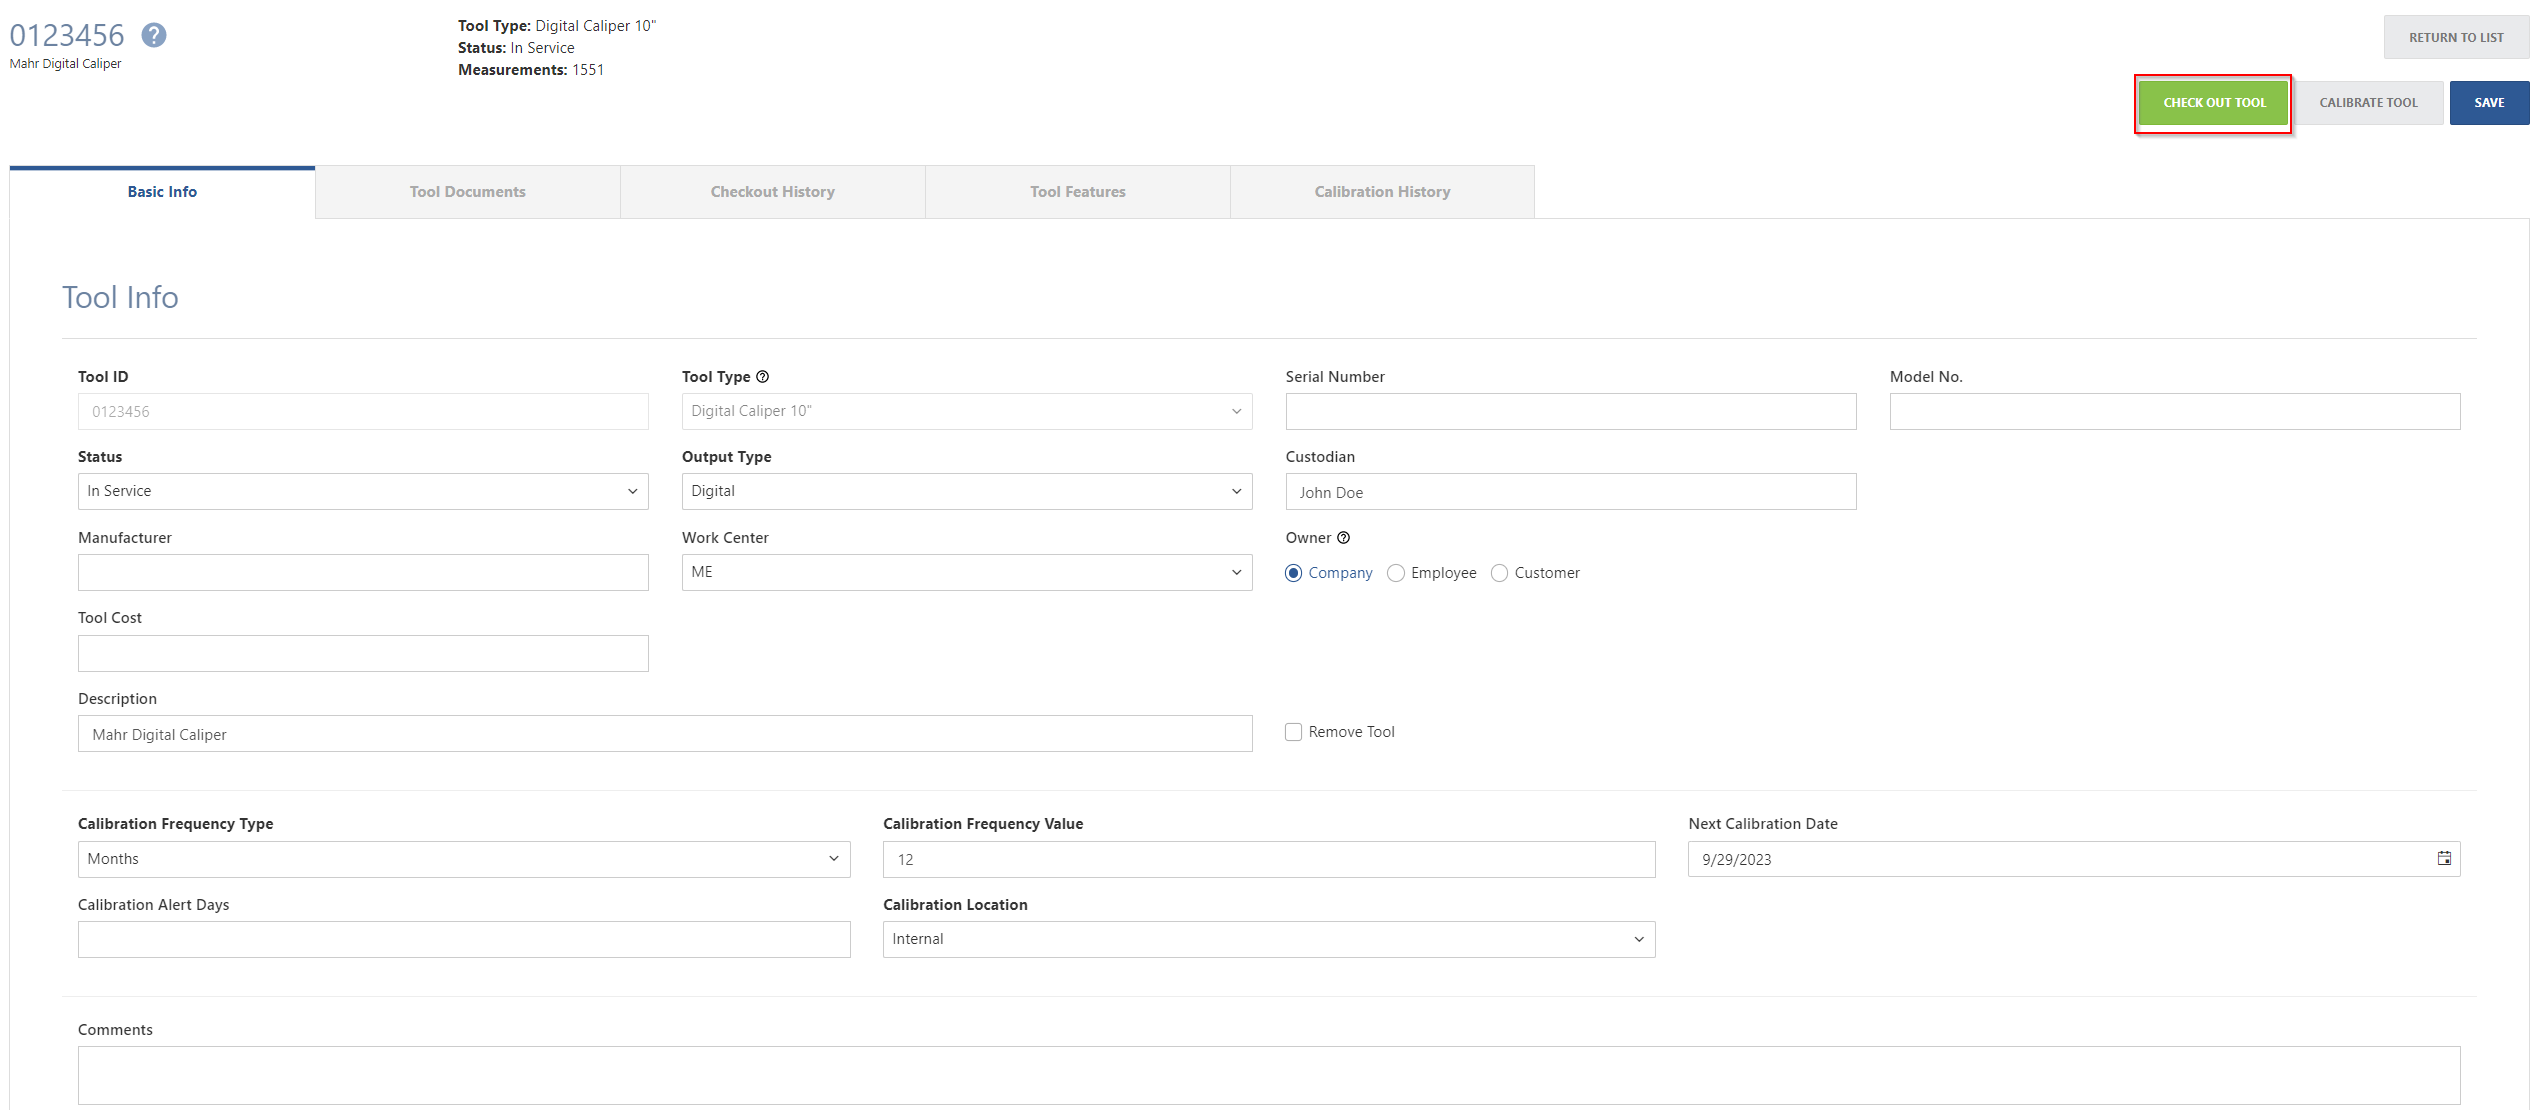Click the green Check Out Tool button
Viewport: 2539px width, 1110px height.
pyautogui.click(x=2213, y=103)
